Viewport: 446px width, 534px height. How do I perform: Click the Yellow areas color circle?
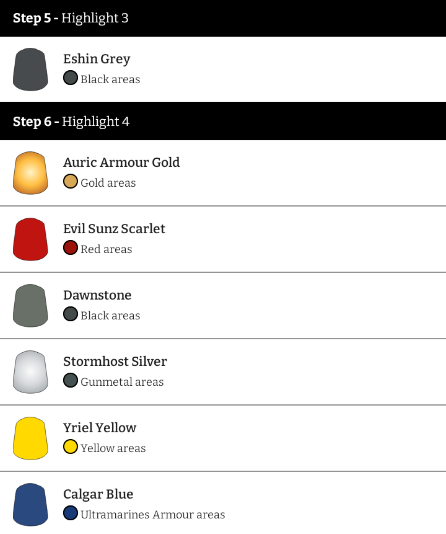click(70, 447)
